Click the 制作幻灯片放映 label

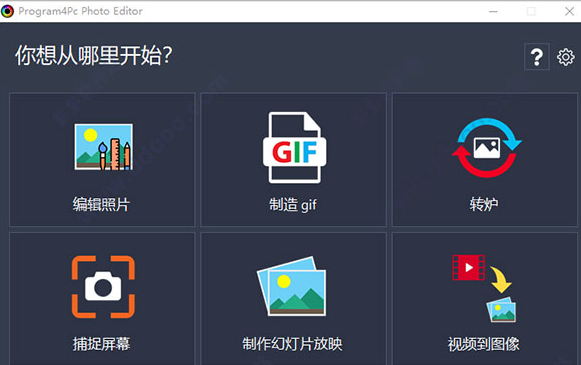pos(292,344)
